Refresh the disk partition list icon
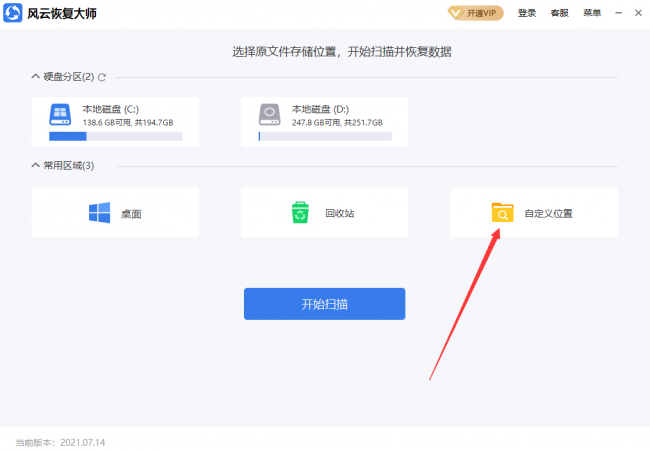 point(102,77)
